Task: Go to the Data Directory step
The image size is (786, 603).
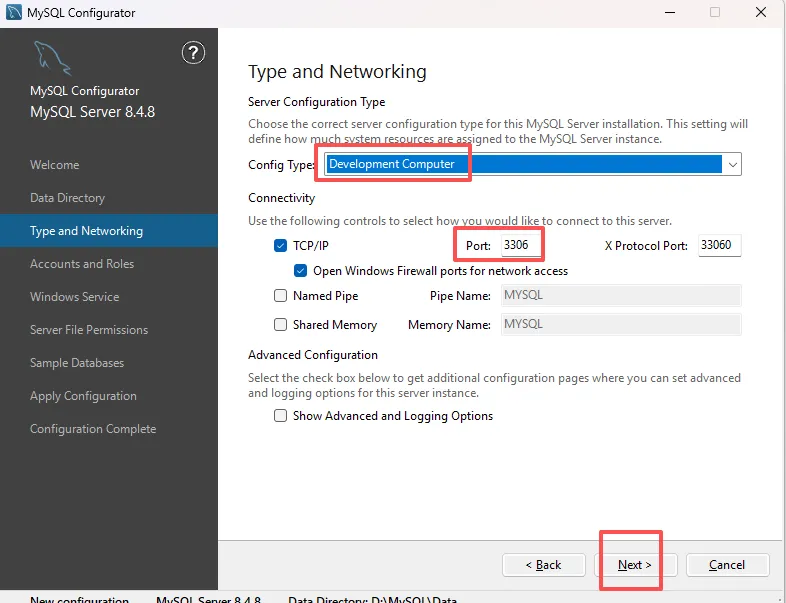Action: (x=67, y=198)
